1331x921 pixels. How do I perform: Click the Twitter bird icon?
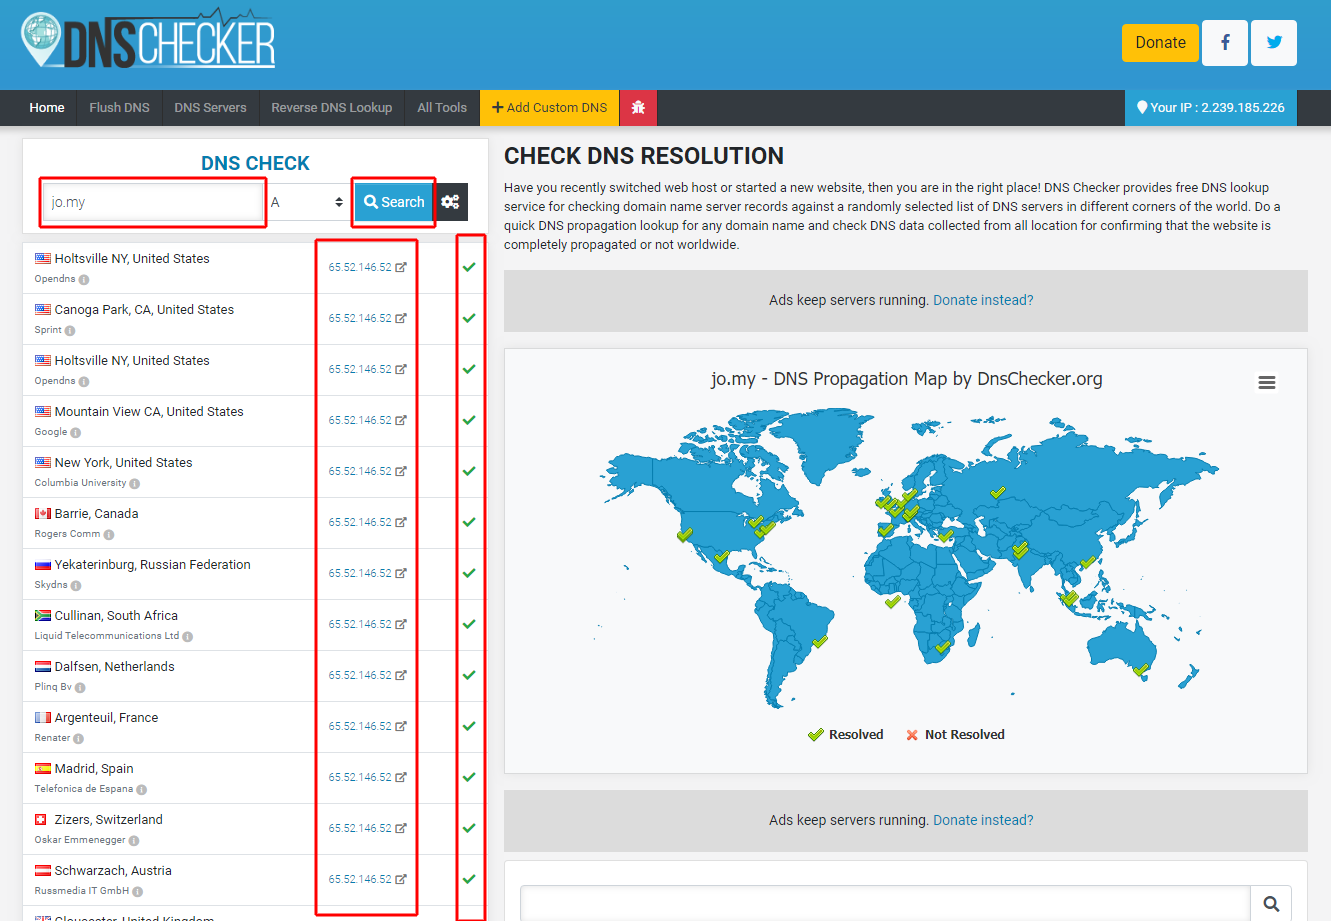tap(1273, 43)
